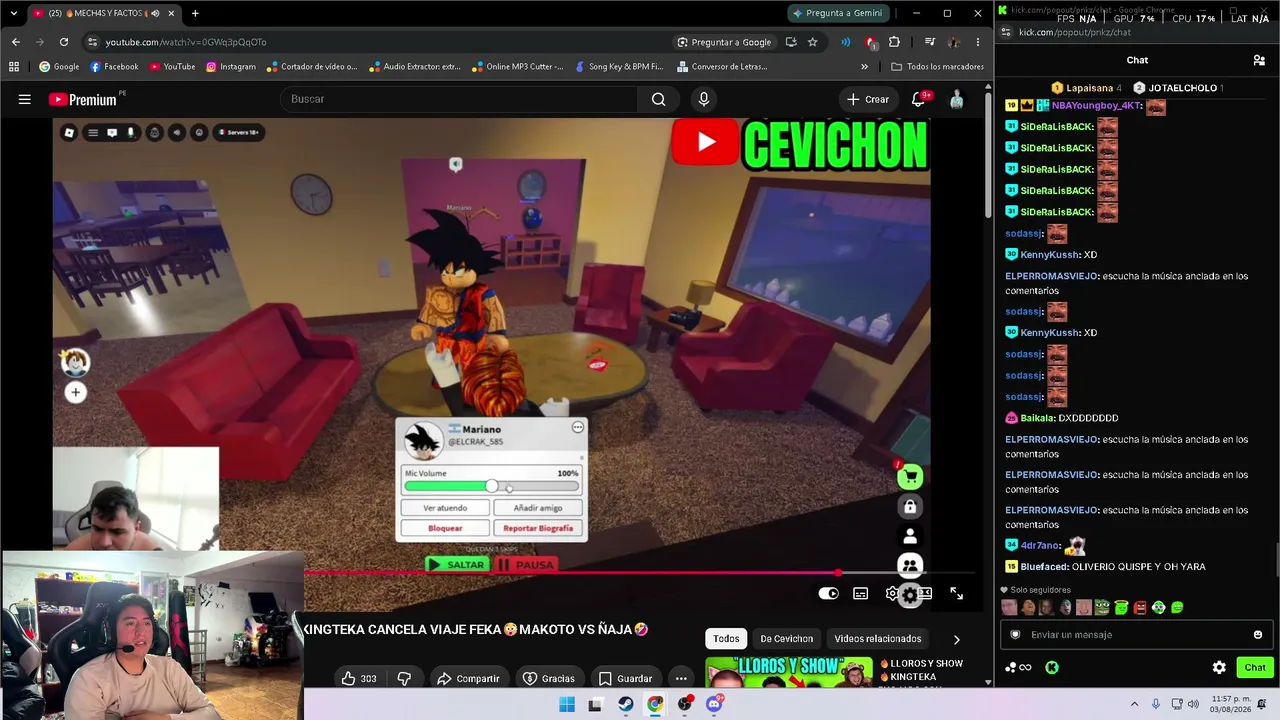
Task: Click the Gracias button
Action: pos(549,678)
